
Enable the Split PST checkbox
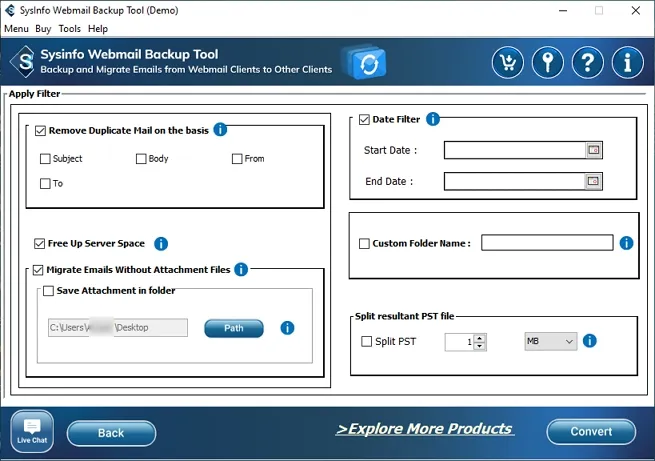(x=366, y=342)
